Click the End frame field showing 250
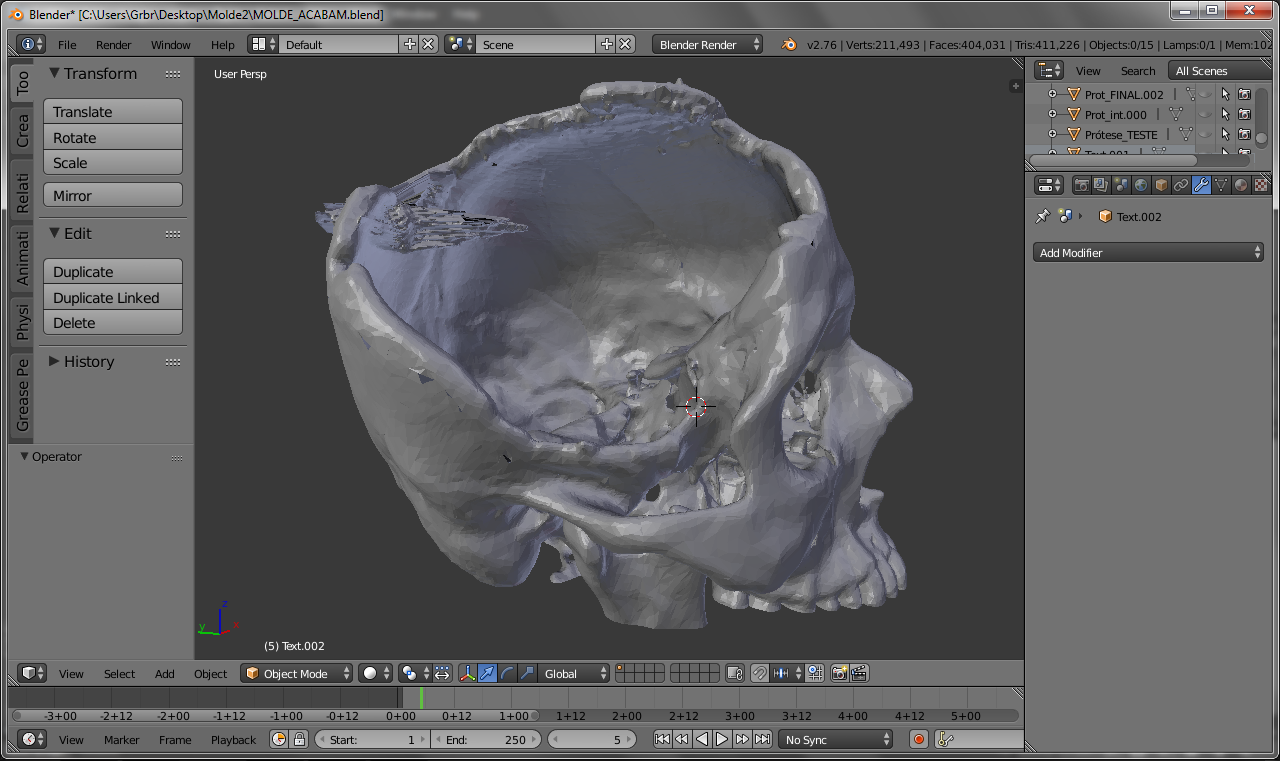 tap(487, 740)
